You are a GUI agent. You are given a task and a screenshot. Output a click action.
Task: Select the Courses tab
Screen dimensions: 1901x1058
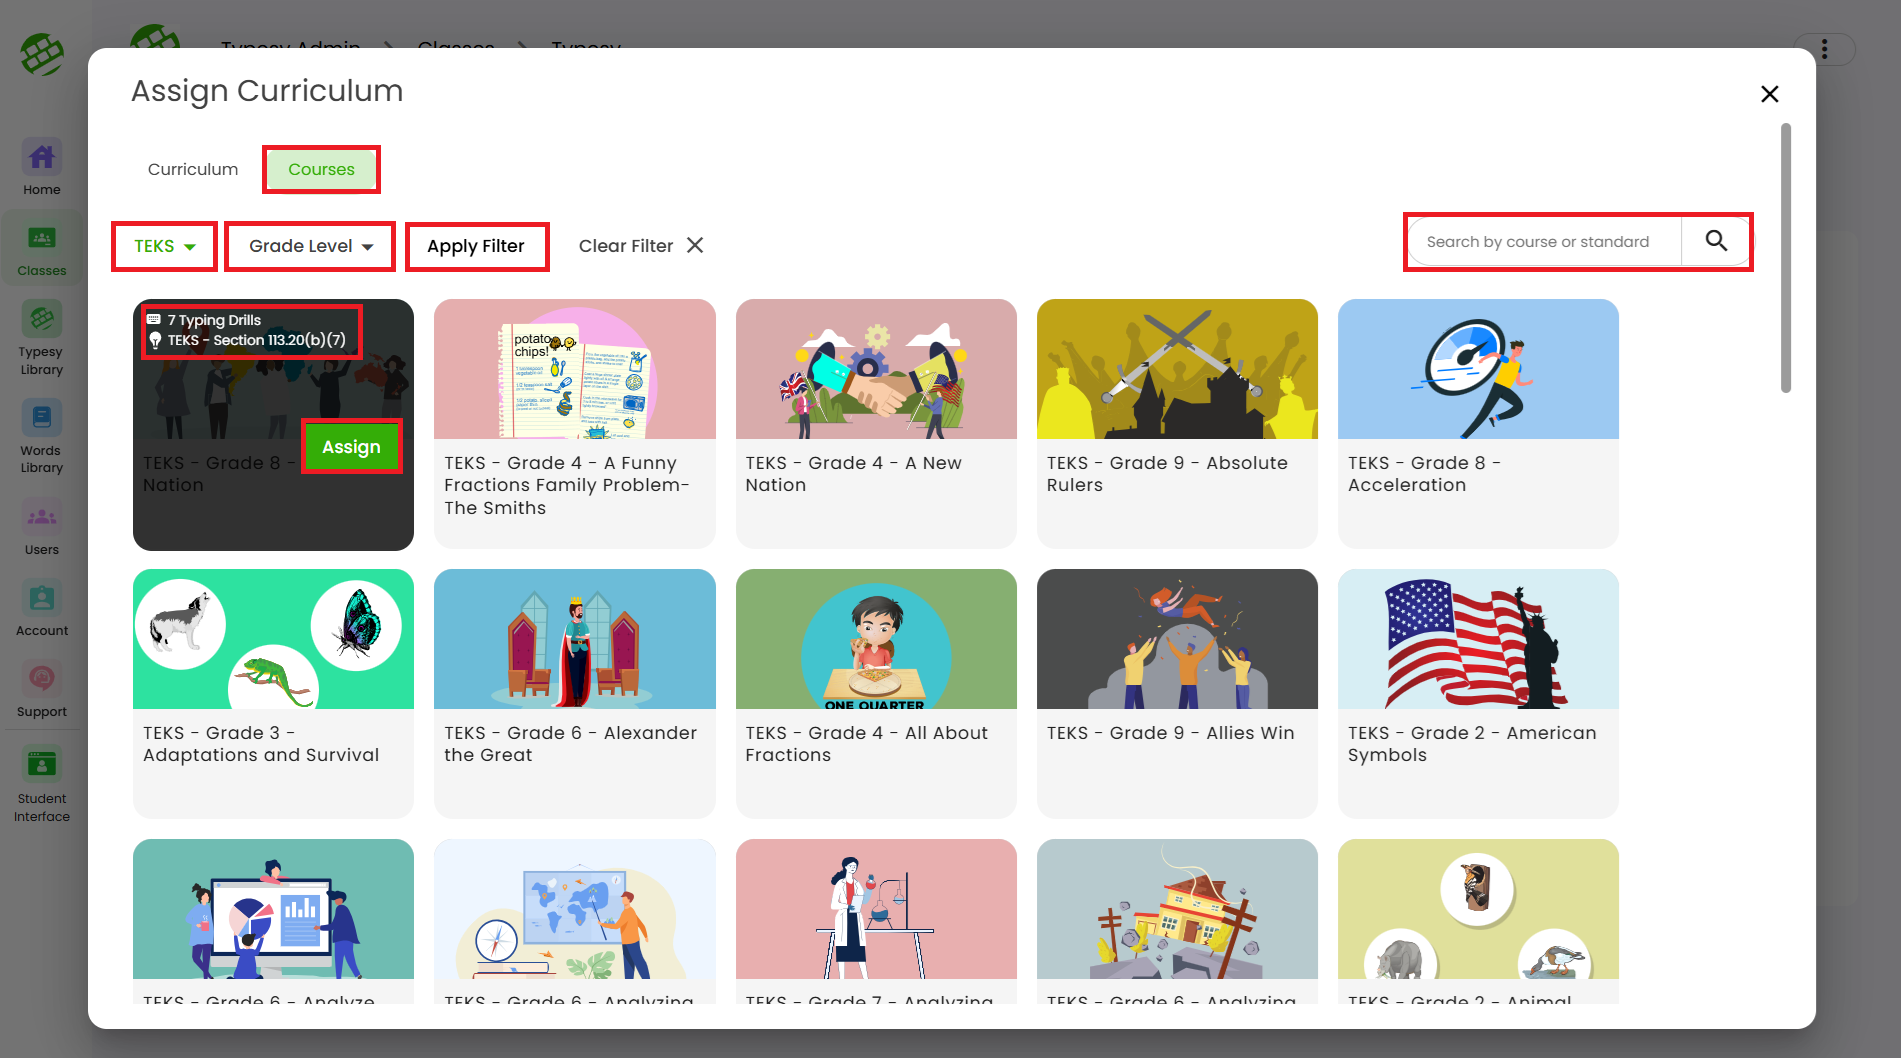coord(321,169)
